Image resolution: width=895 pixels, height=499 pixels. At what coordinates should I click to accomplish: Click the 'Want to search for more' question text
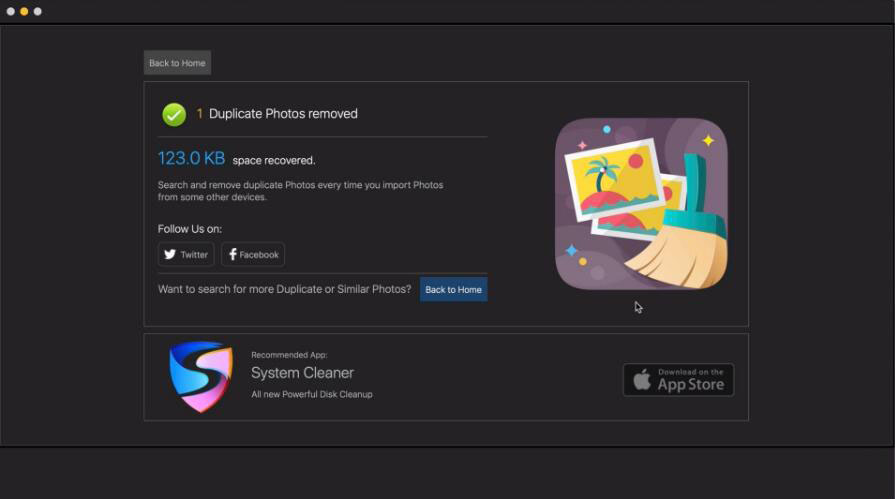coord(284,289)
